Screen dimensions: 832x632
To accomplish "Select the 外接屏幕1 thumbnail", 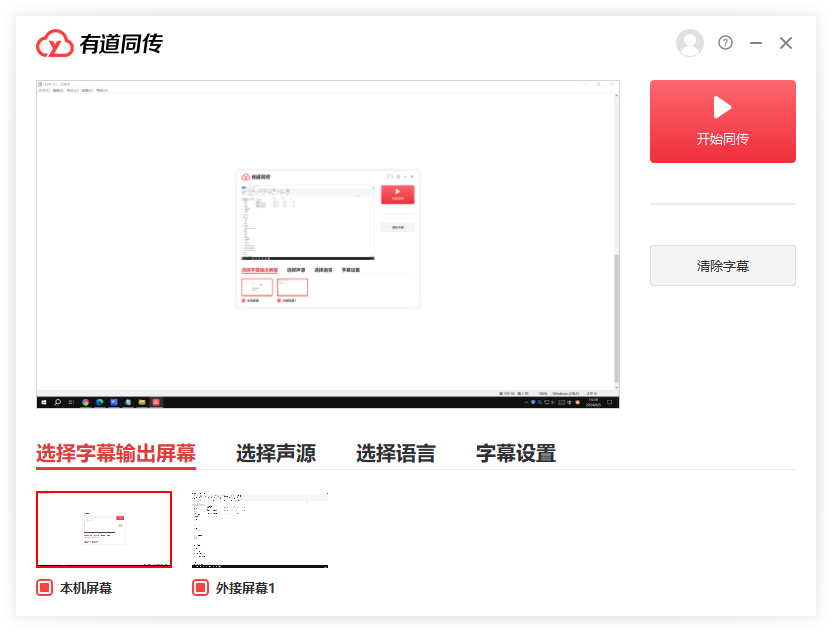I will point(260,529).
